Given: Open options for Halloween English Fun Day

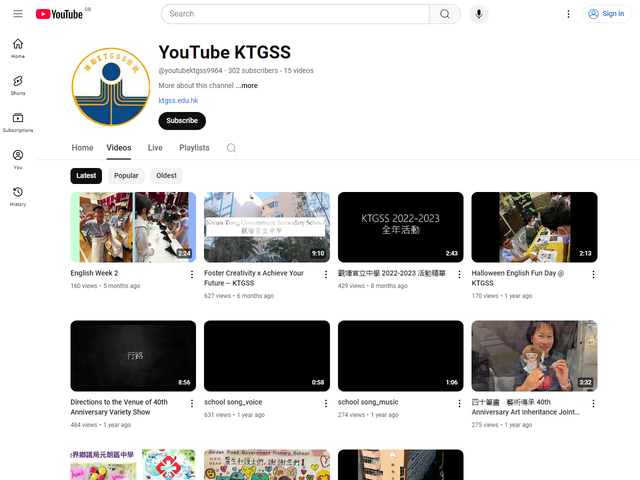Looking at the screenshot, I should pos(593,274).
